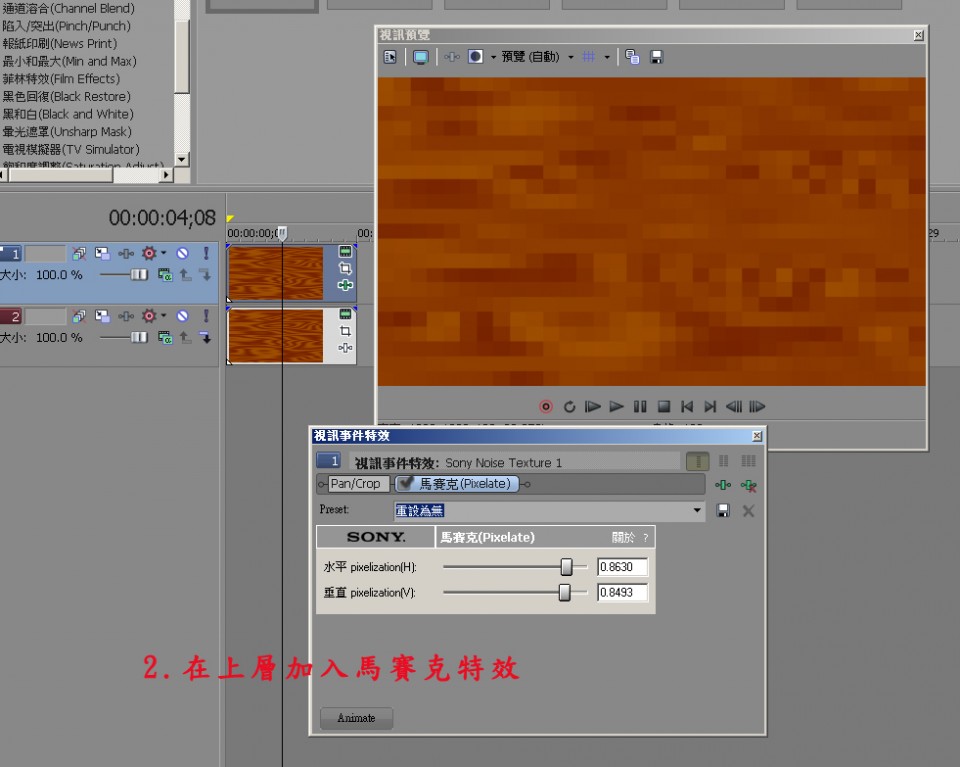Save preview snapshot to file
Viewport: 960px width, 767px height.
point(656,57)
